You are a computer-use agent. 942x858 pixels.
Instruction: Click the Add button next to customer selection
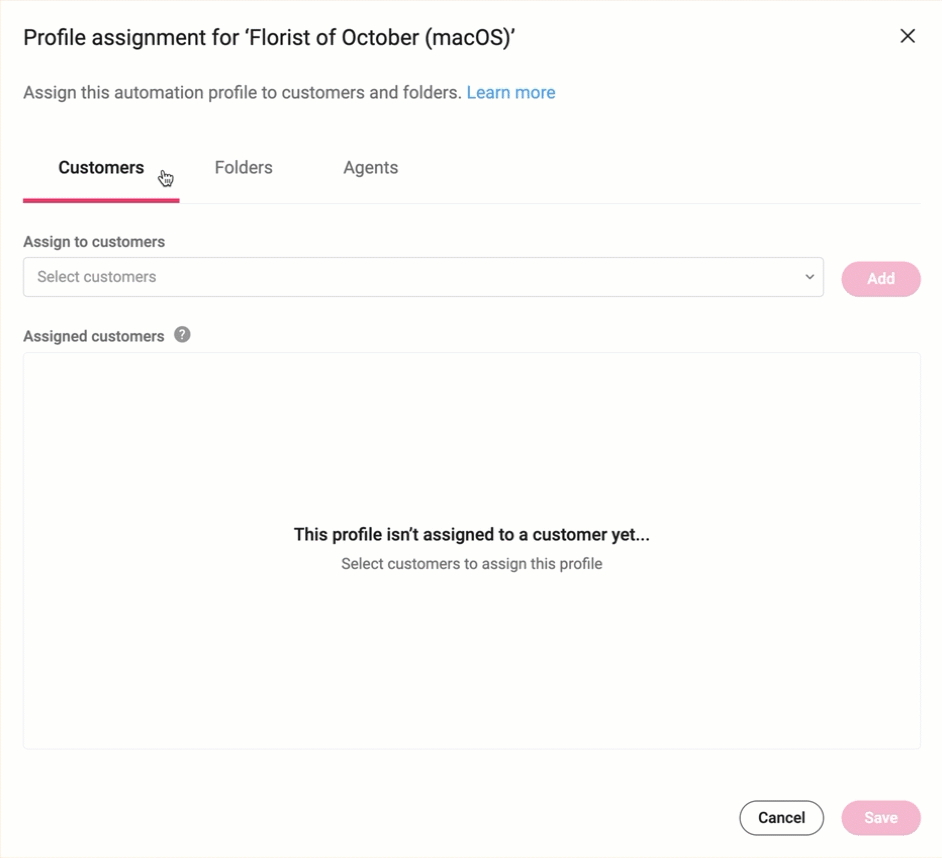pyautogui.click(x=881, y=278)
